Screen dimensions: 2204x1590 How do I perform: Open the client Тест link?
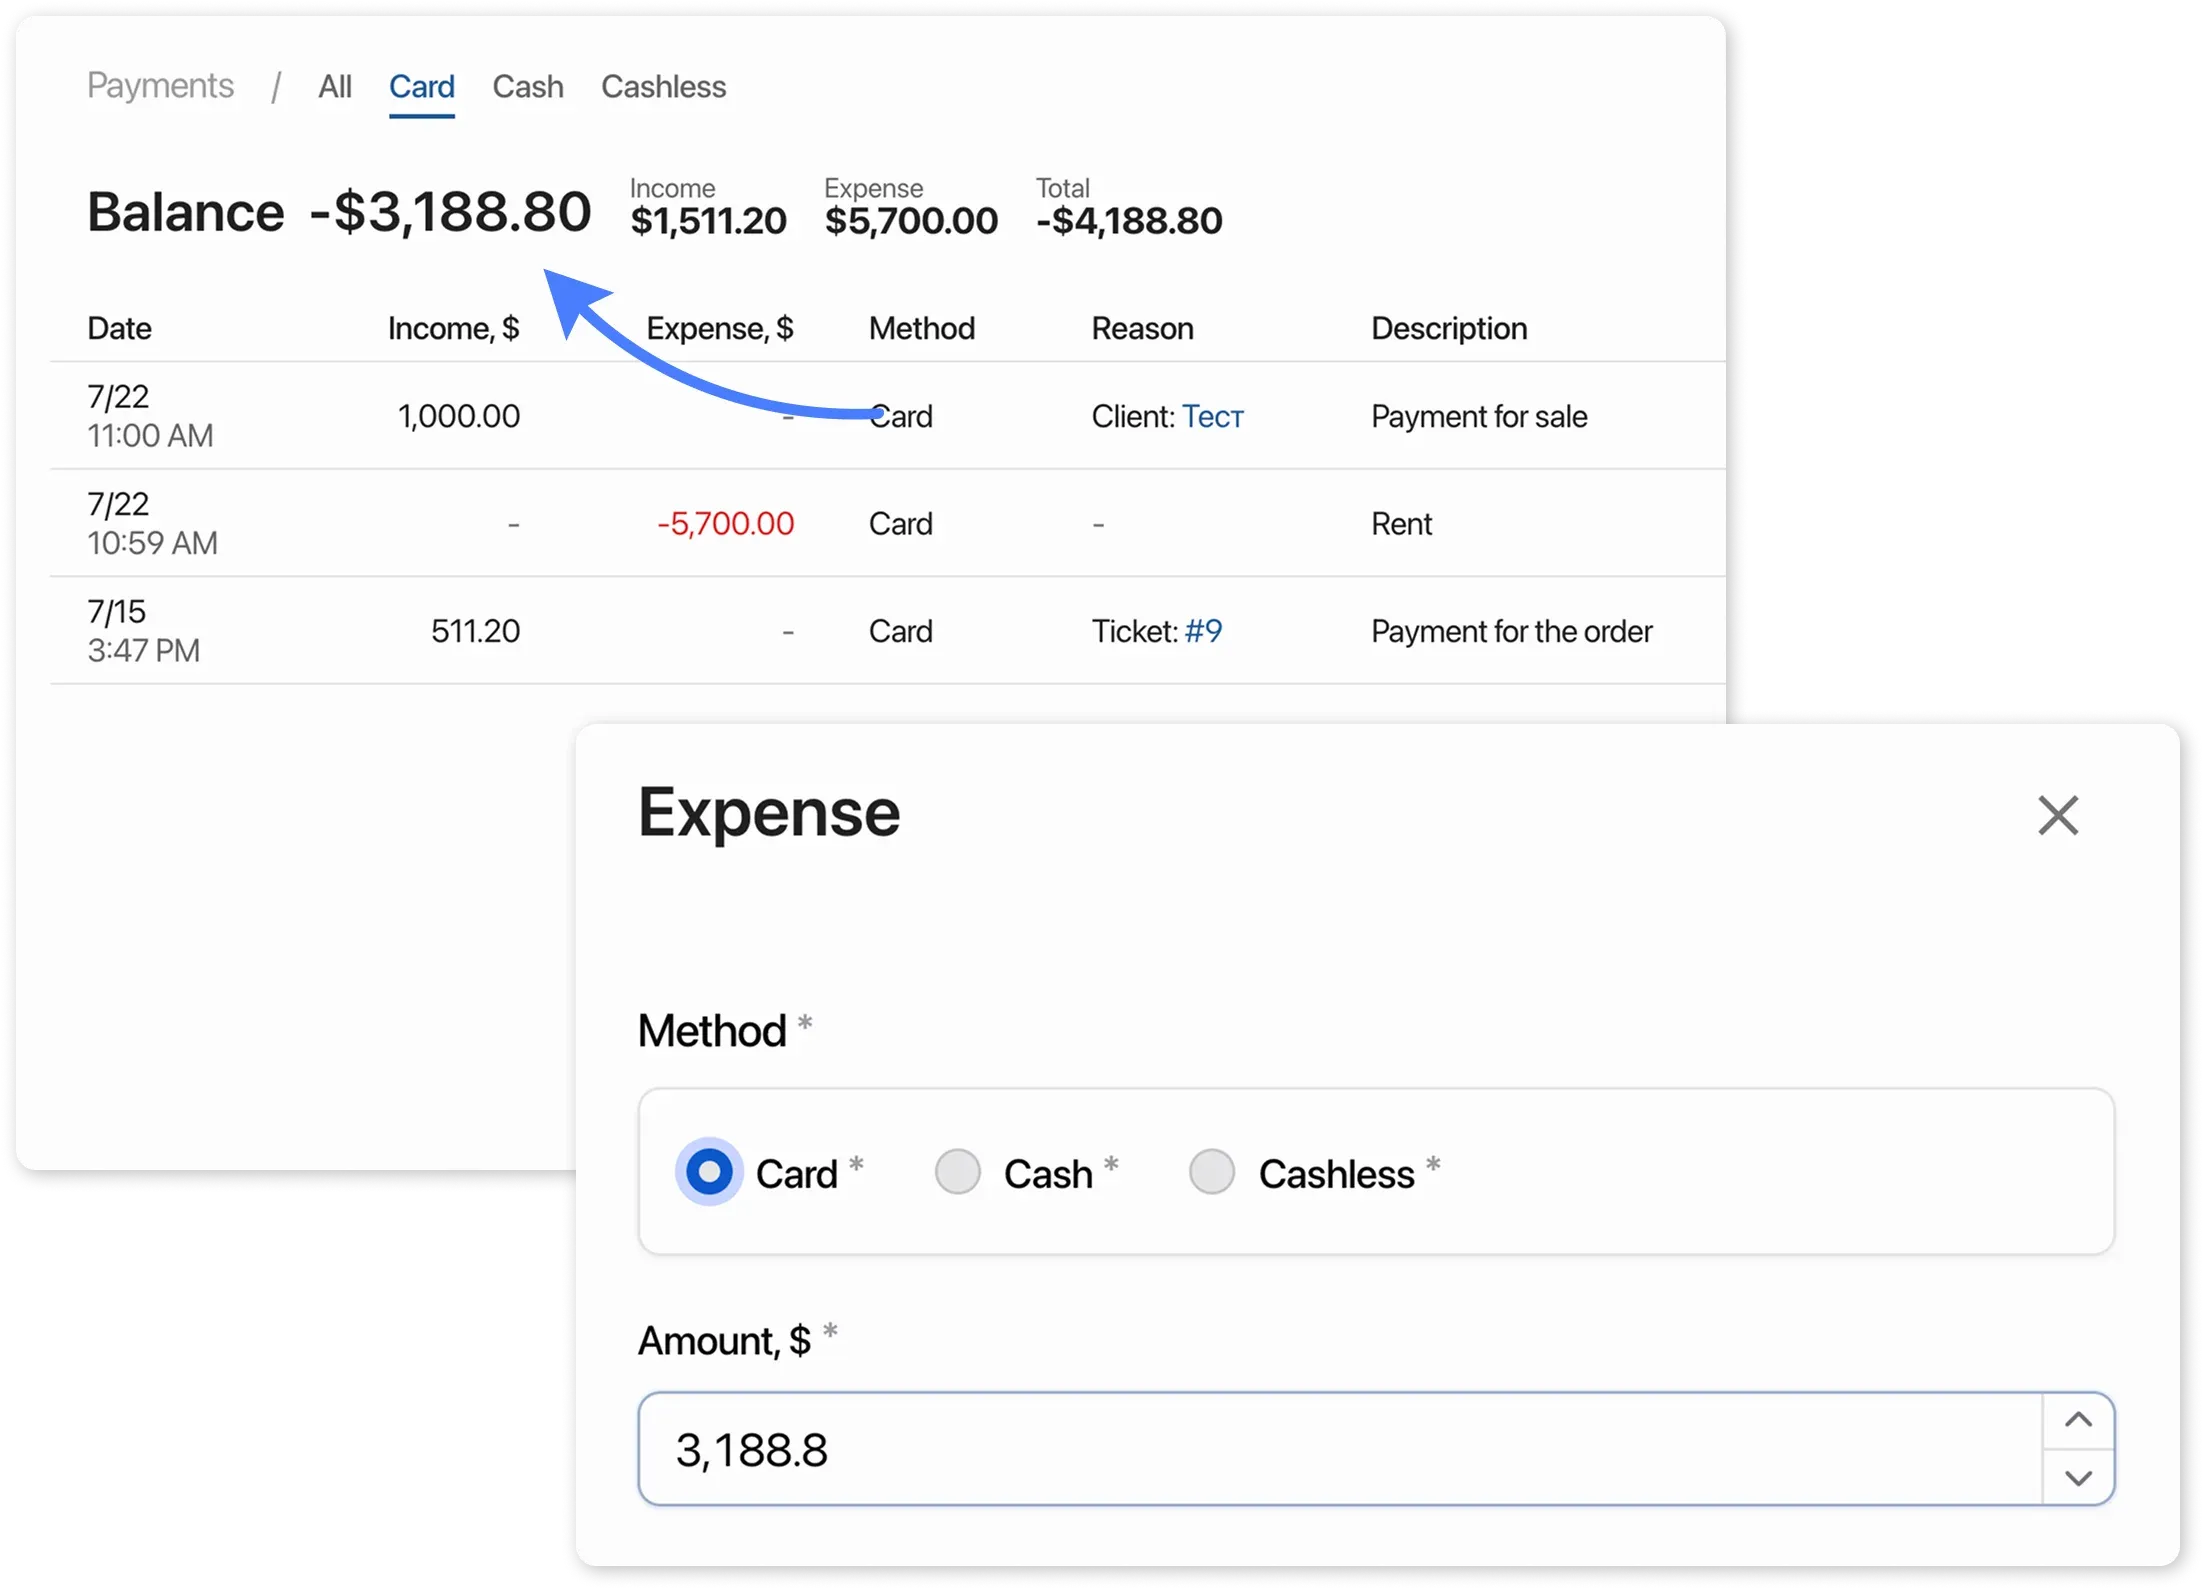click(1212, 416)
